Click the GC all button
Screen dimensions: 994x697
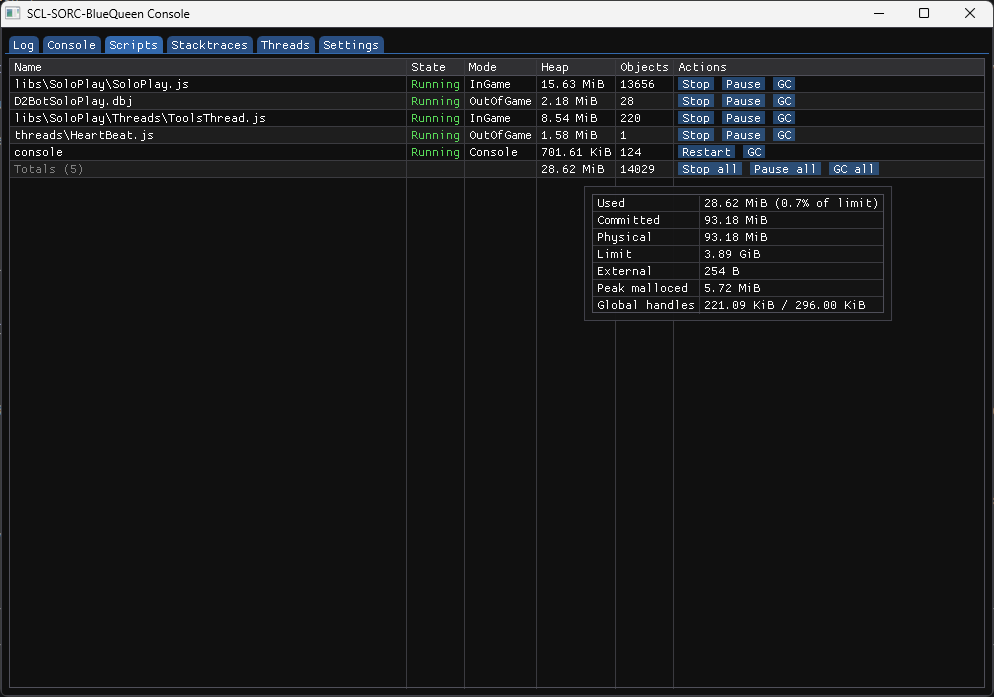[x=853, y=169]
